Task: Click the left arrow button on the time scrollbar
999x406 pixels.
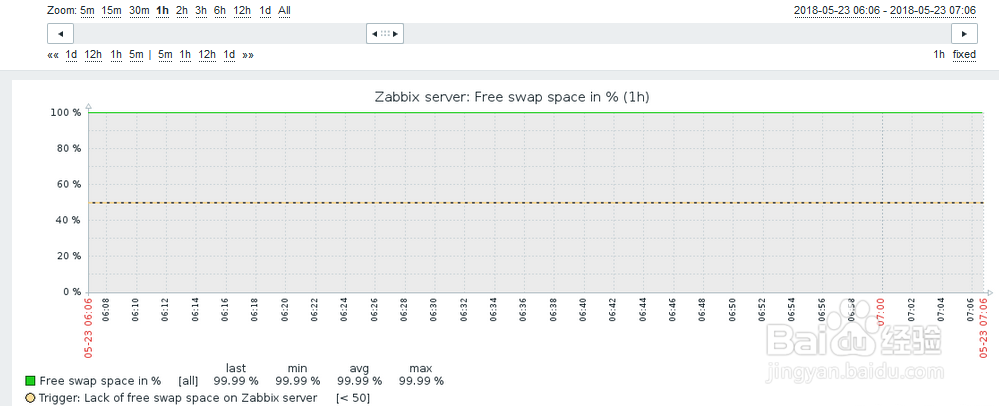Action: (61, 33)
